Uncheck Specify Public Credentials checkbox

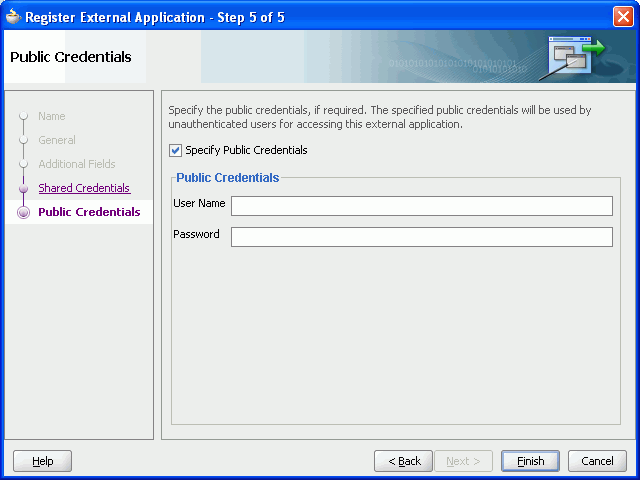[176, 151]
